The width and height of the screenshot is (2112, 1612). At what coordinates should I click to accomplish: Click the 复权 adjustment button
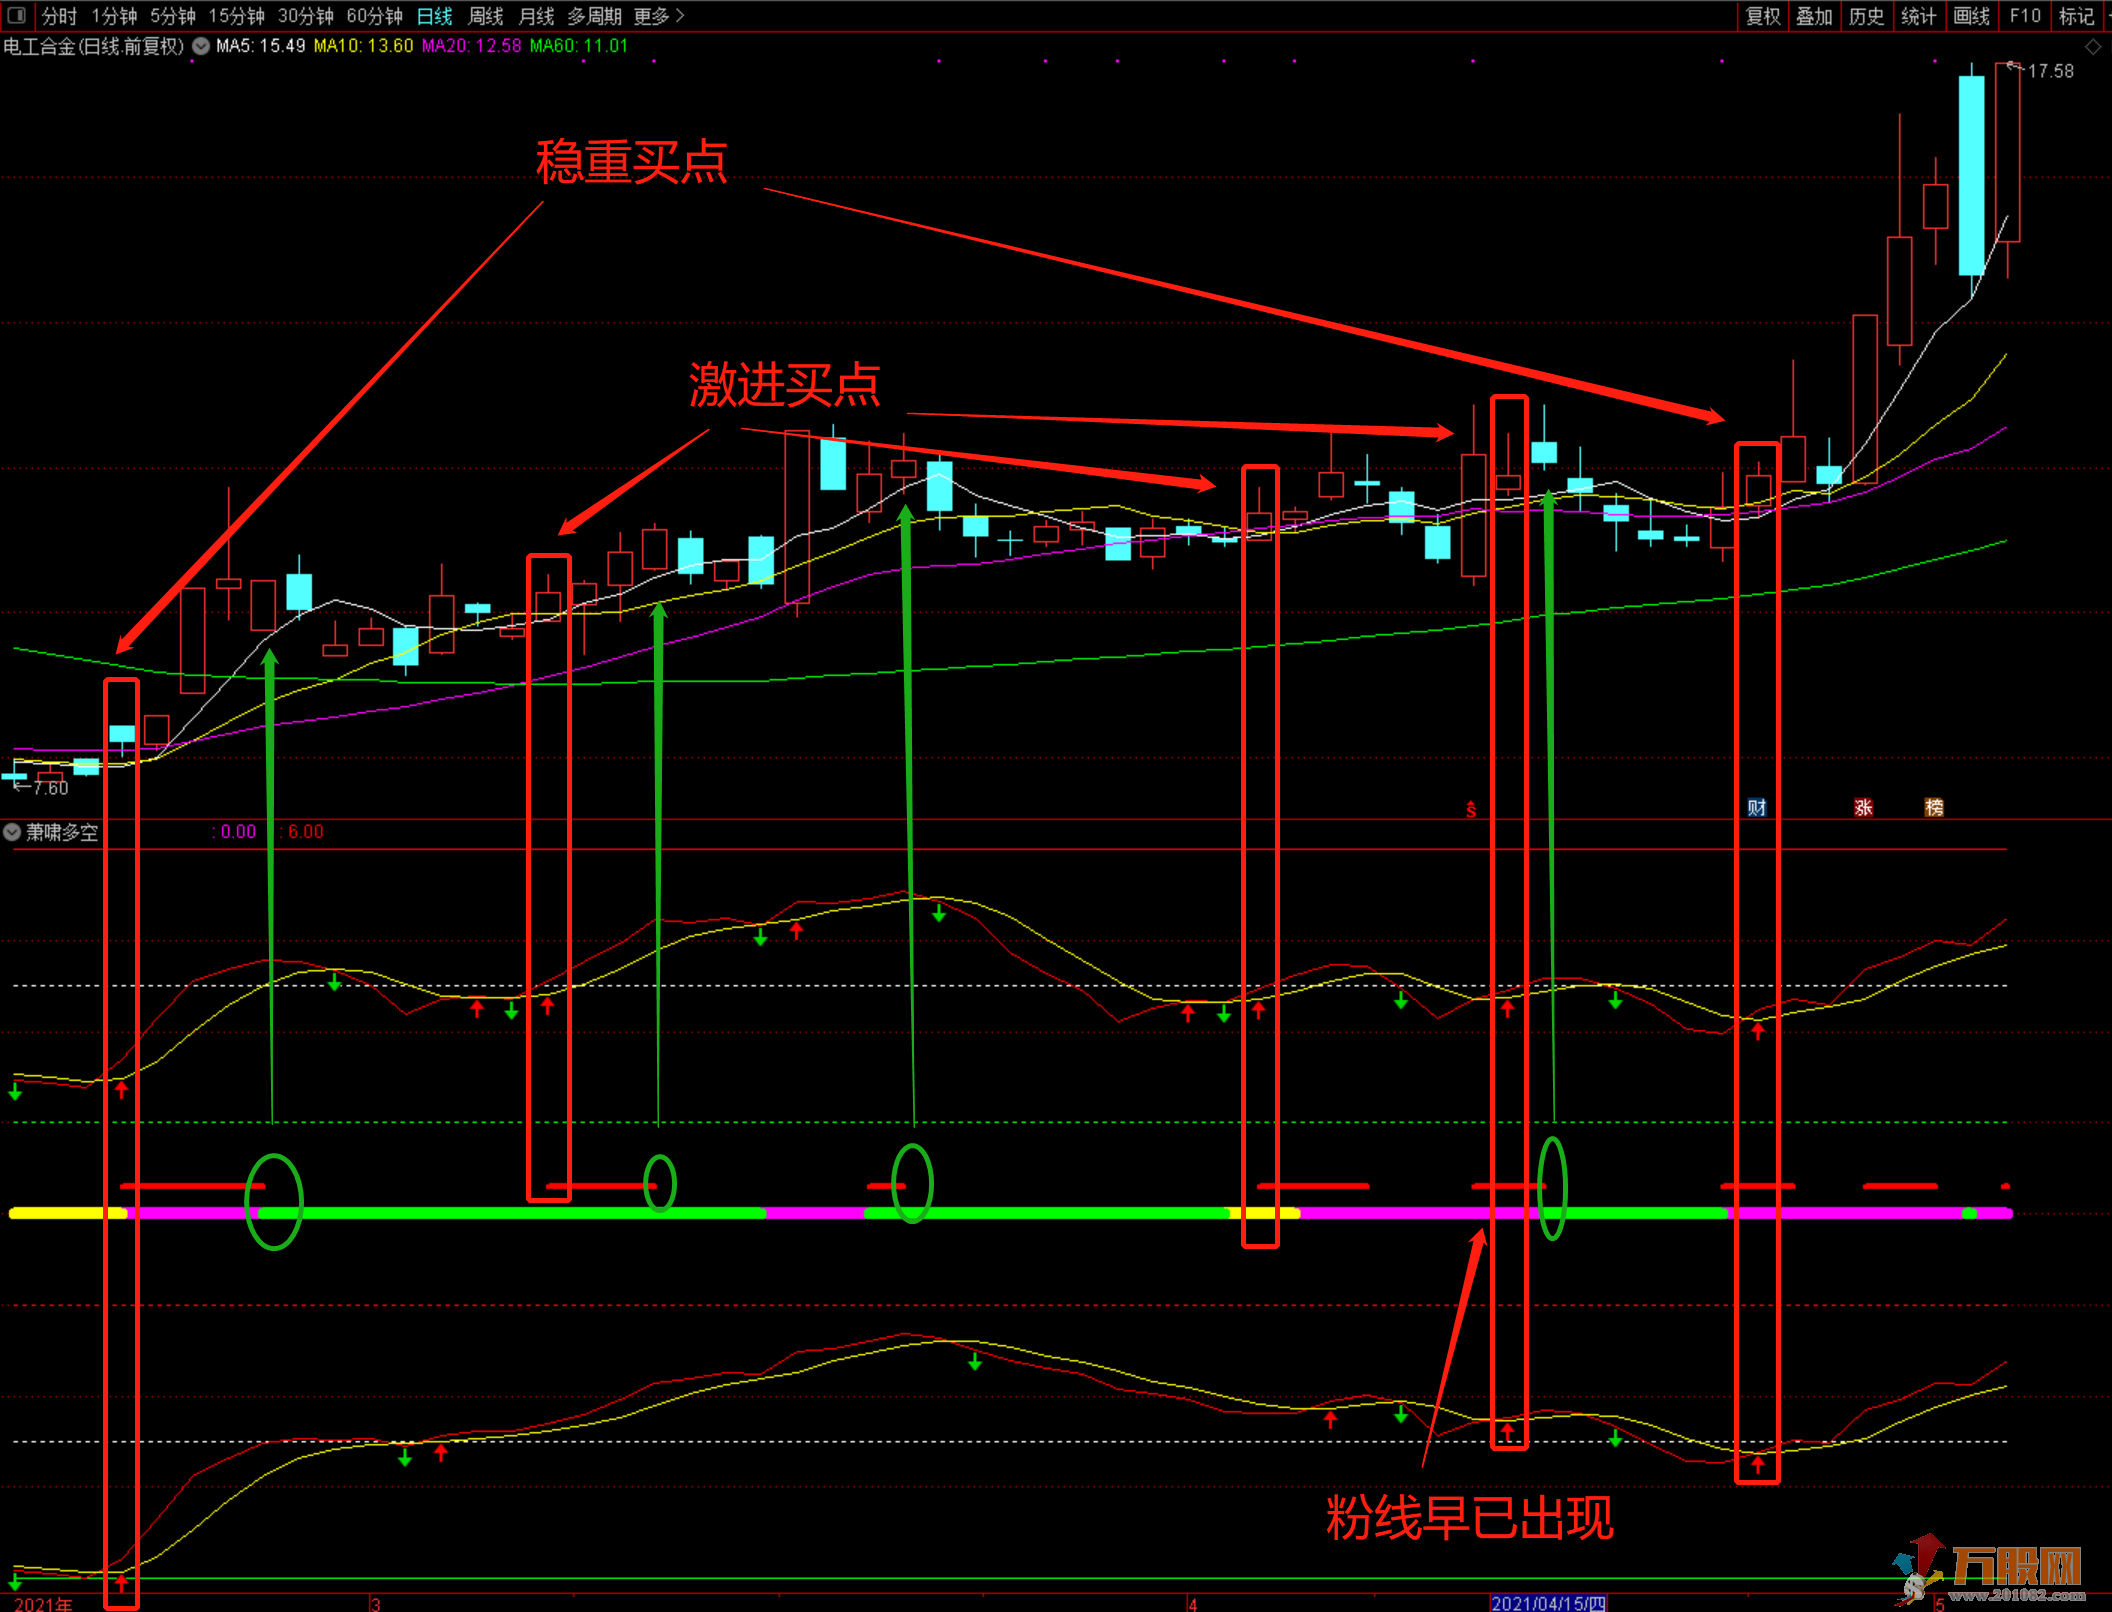[x=1763, y=16]
